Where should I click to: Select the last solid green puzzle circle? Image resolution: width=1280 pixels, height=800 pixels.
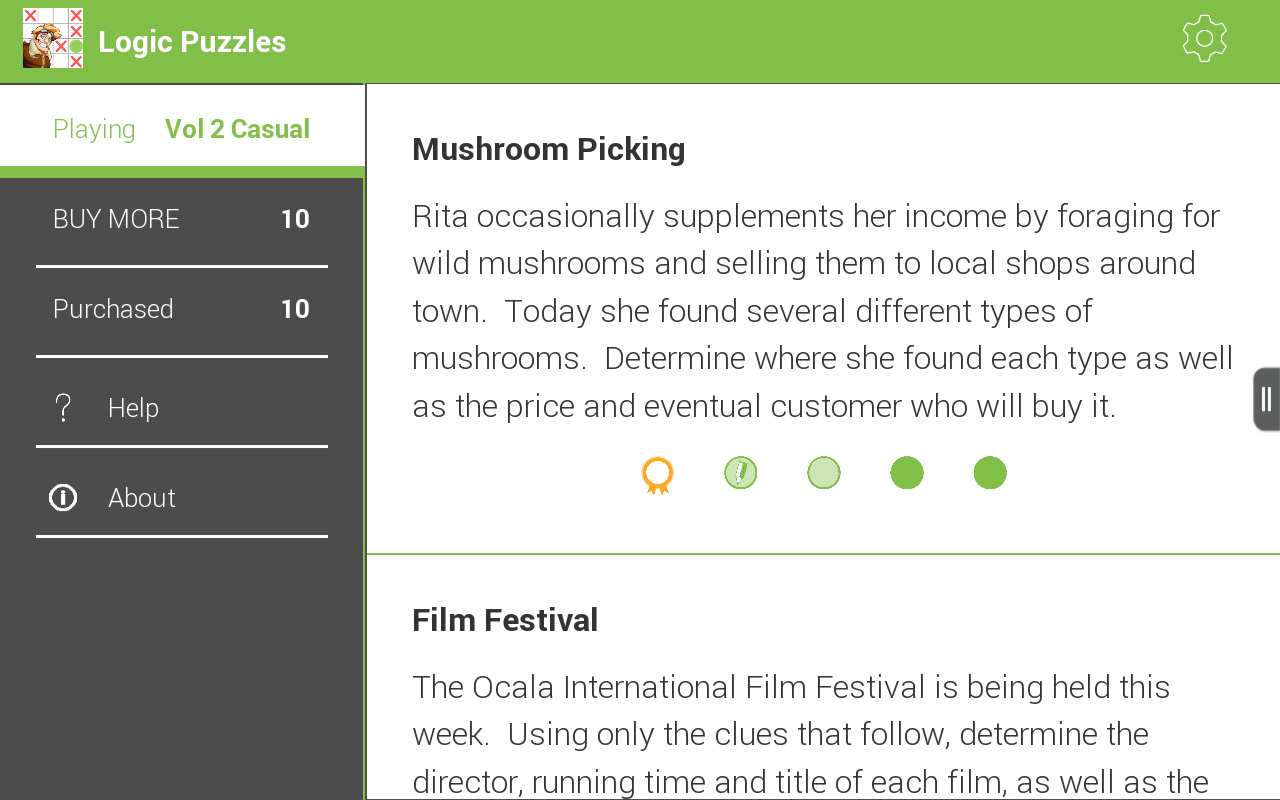(x=989, y=473)
